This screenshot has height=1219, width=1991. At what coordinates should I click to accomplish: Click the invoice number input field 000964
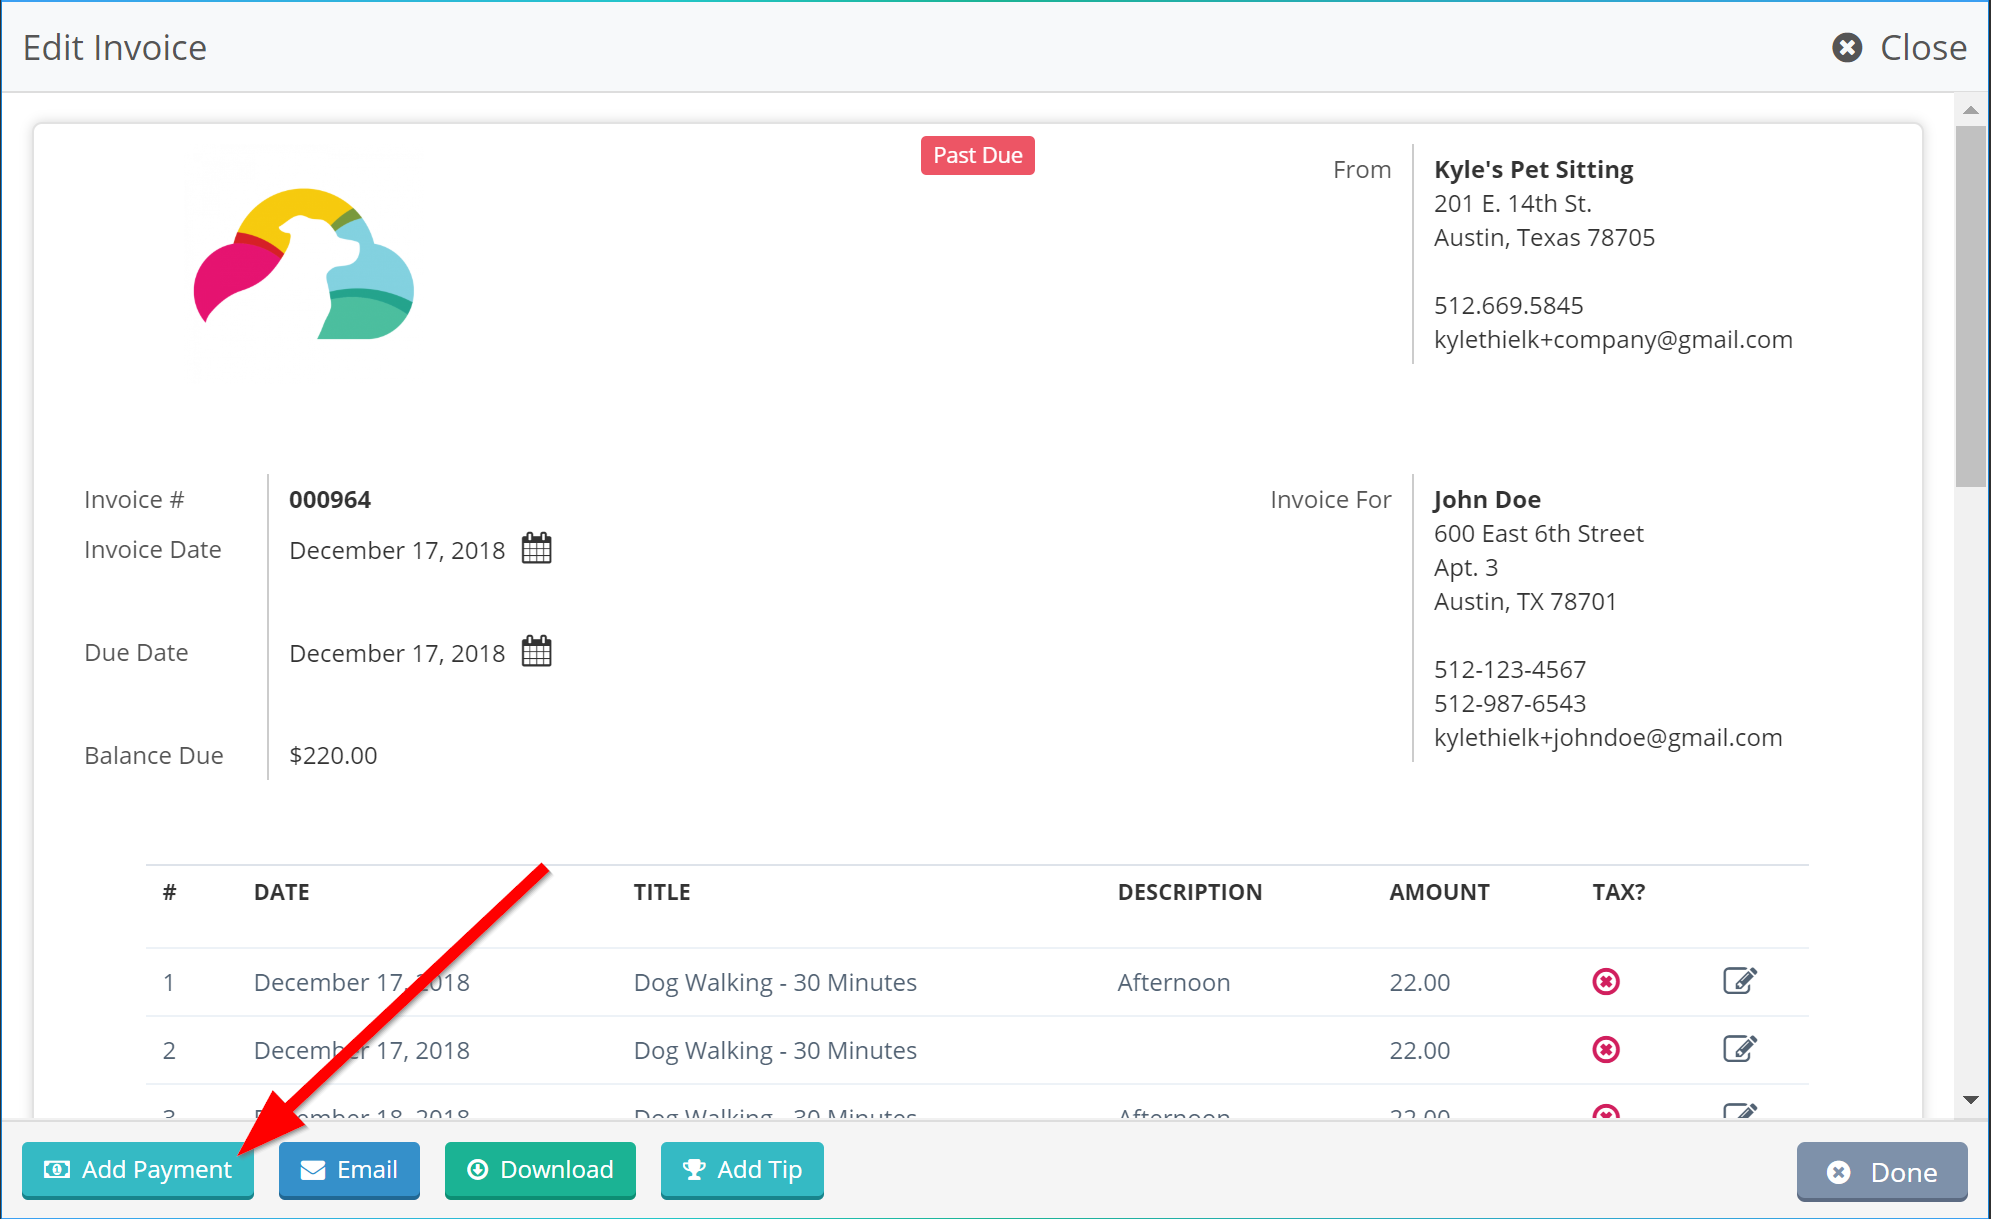333,498
